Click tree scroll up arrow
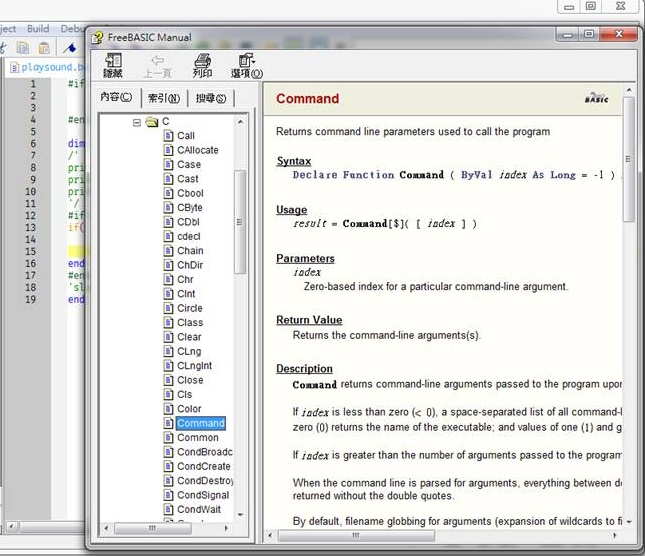This screenshot has width=645, height=556. coord(240,122)
